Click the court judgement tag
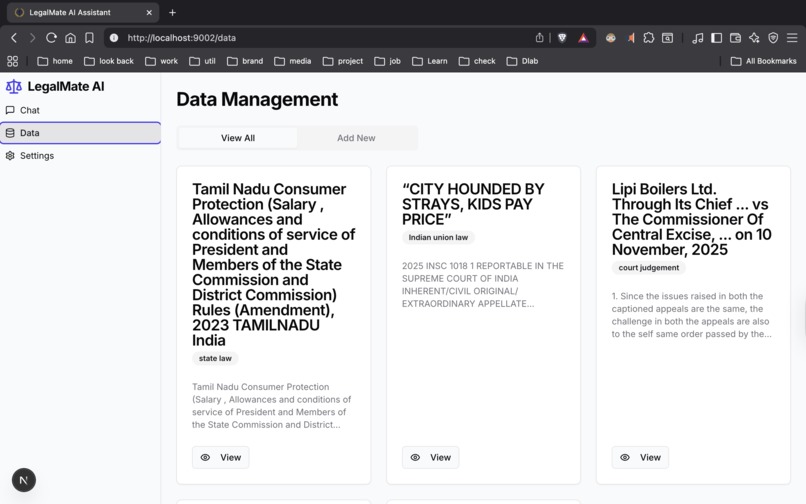The height and width of the screenshot is (504, 806). pyautogui.click(x=648, y=267)
